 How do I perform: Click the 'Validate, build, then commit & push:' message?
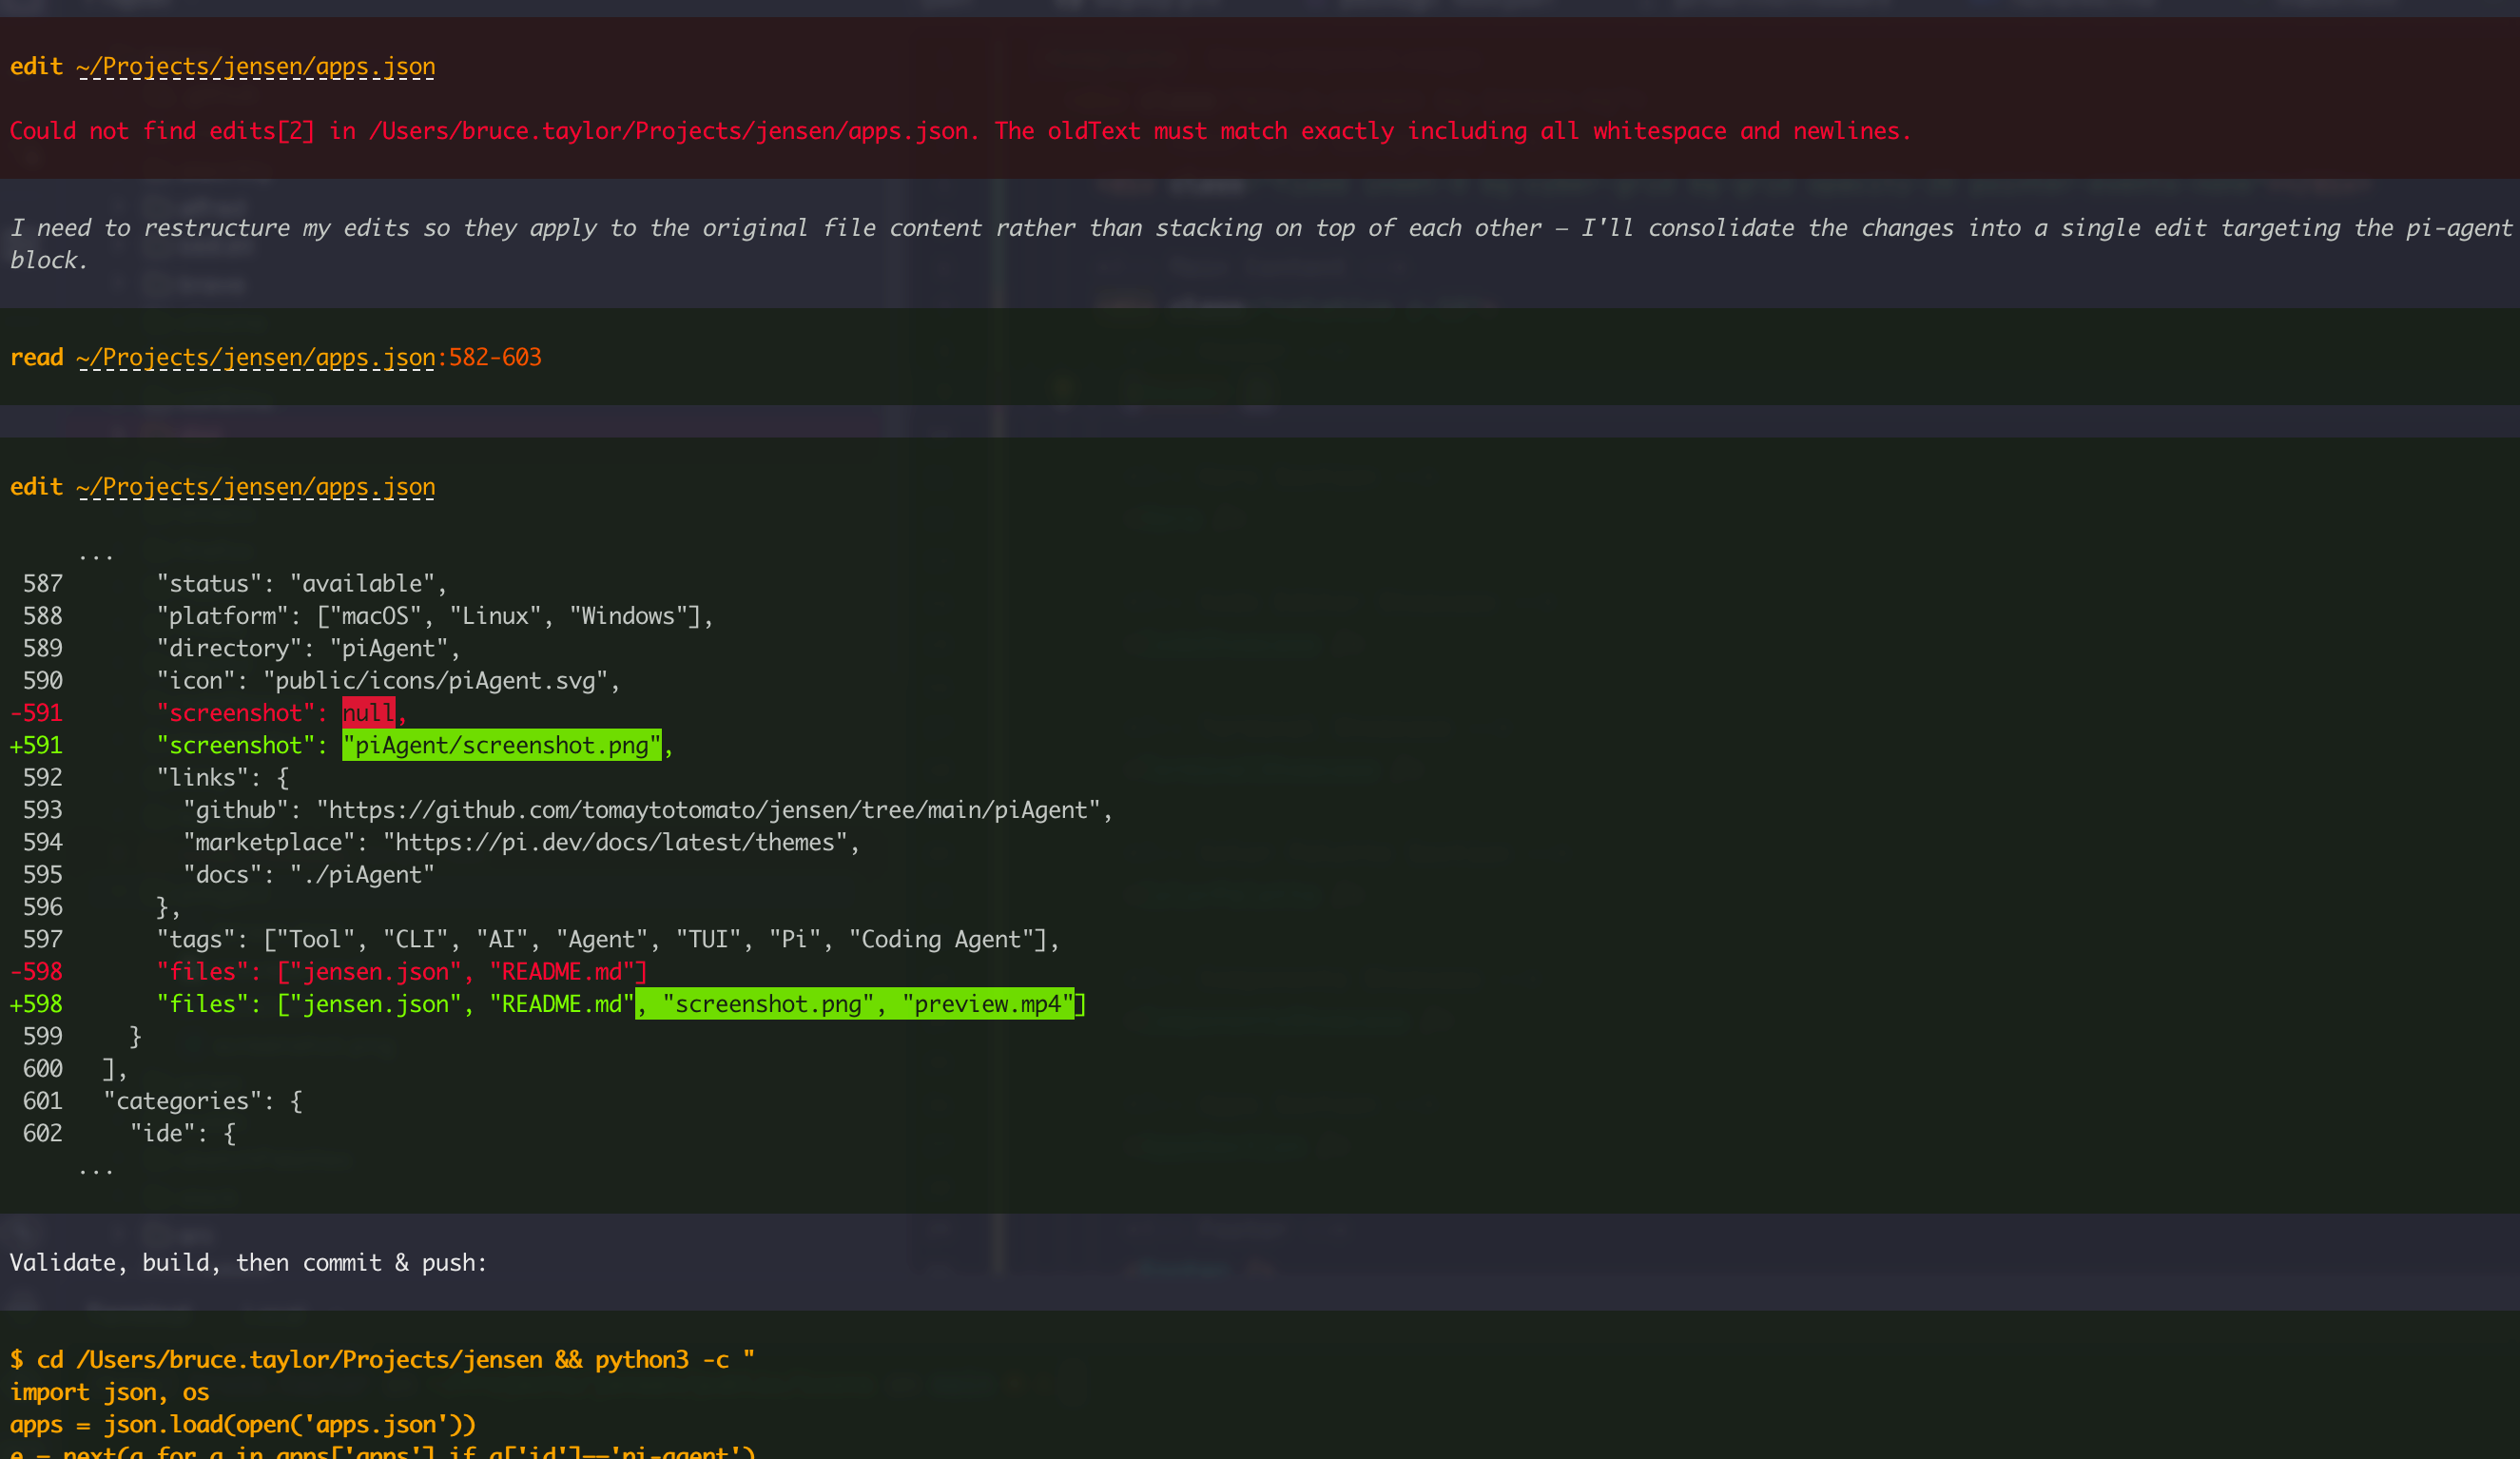click(x=248, y=1263)
